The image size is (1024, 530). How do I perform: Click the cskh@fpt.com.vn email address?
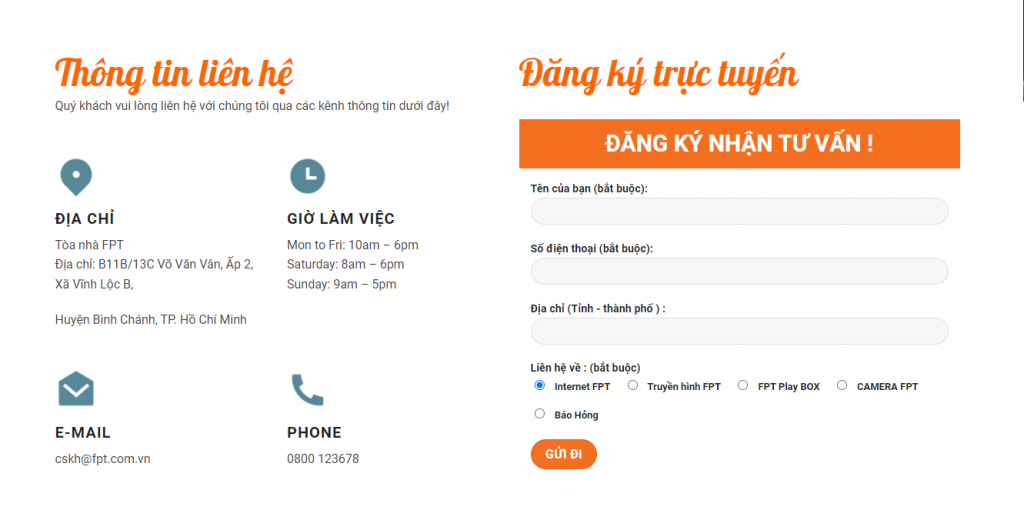103,459
